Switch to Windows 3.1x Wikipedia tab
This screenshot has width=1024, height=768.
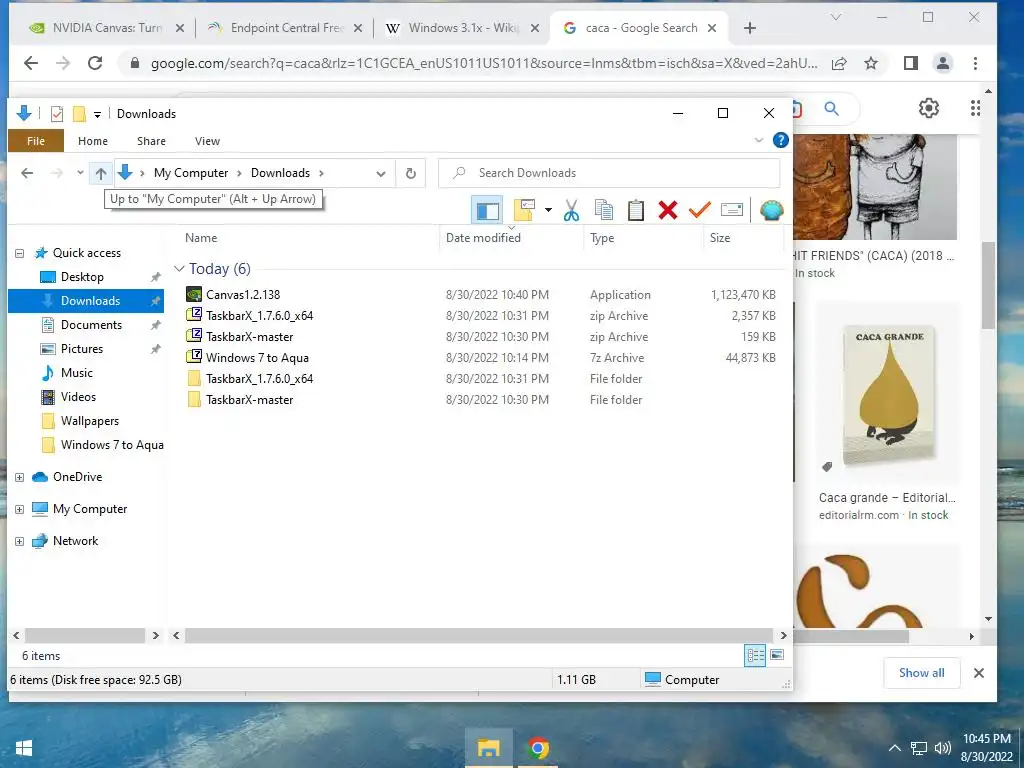pos(463,28)
